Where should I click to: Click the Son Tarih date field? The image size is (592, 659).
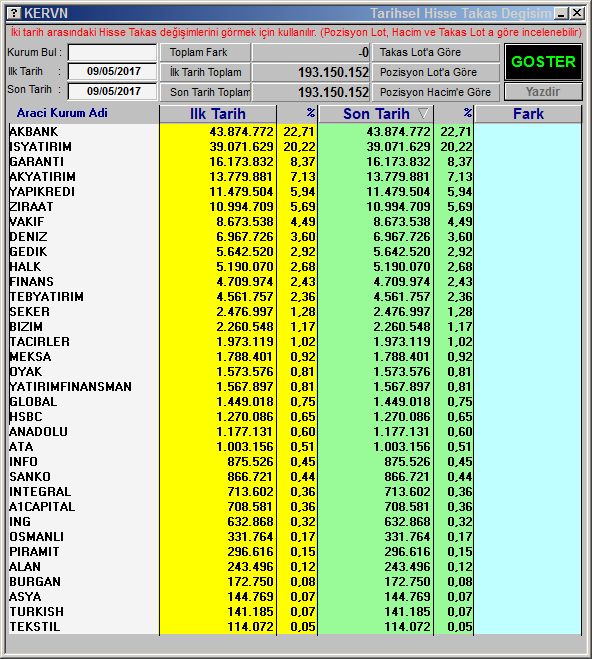(112, 91)
